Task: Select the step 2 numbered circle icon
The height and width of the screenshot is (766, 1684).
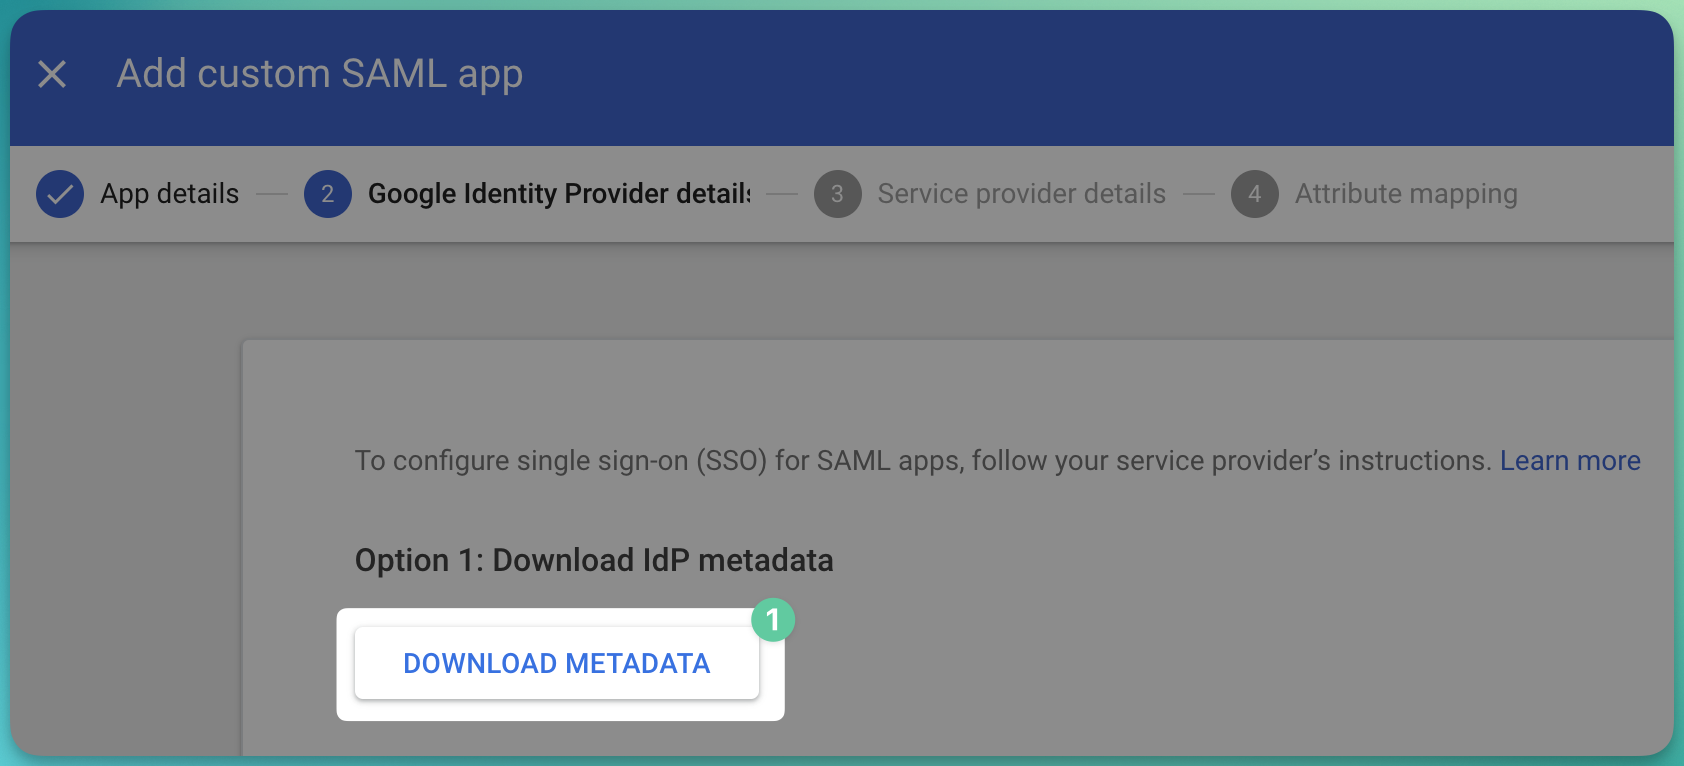Action: (328, 194)
